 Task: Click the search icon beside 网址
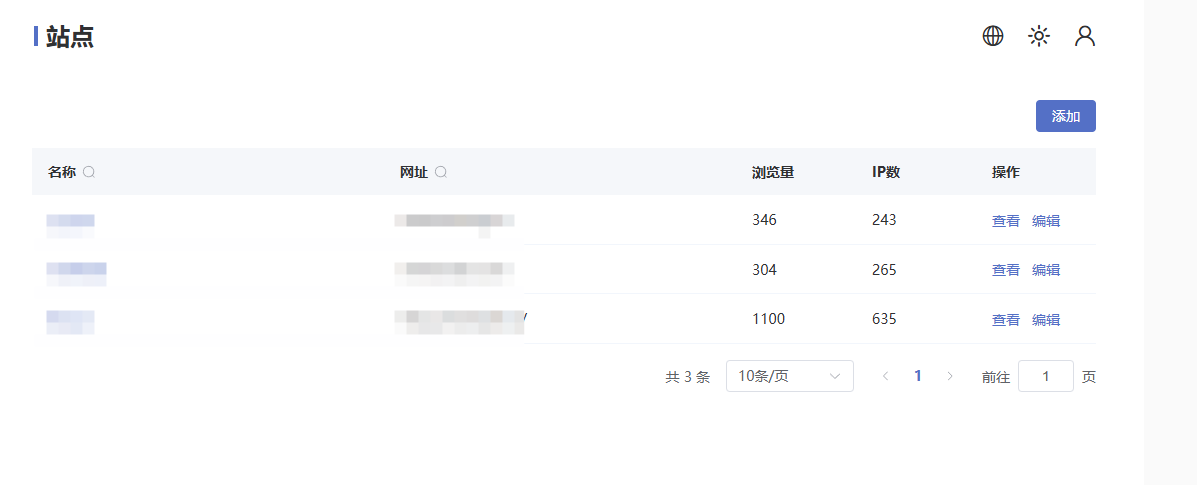coord(441,172)
